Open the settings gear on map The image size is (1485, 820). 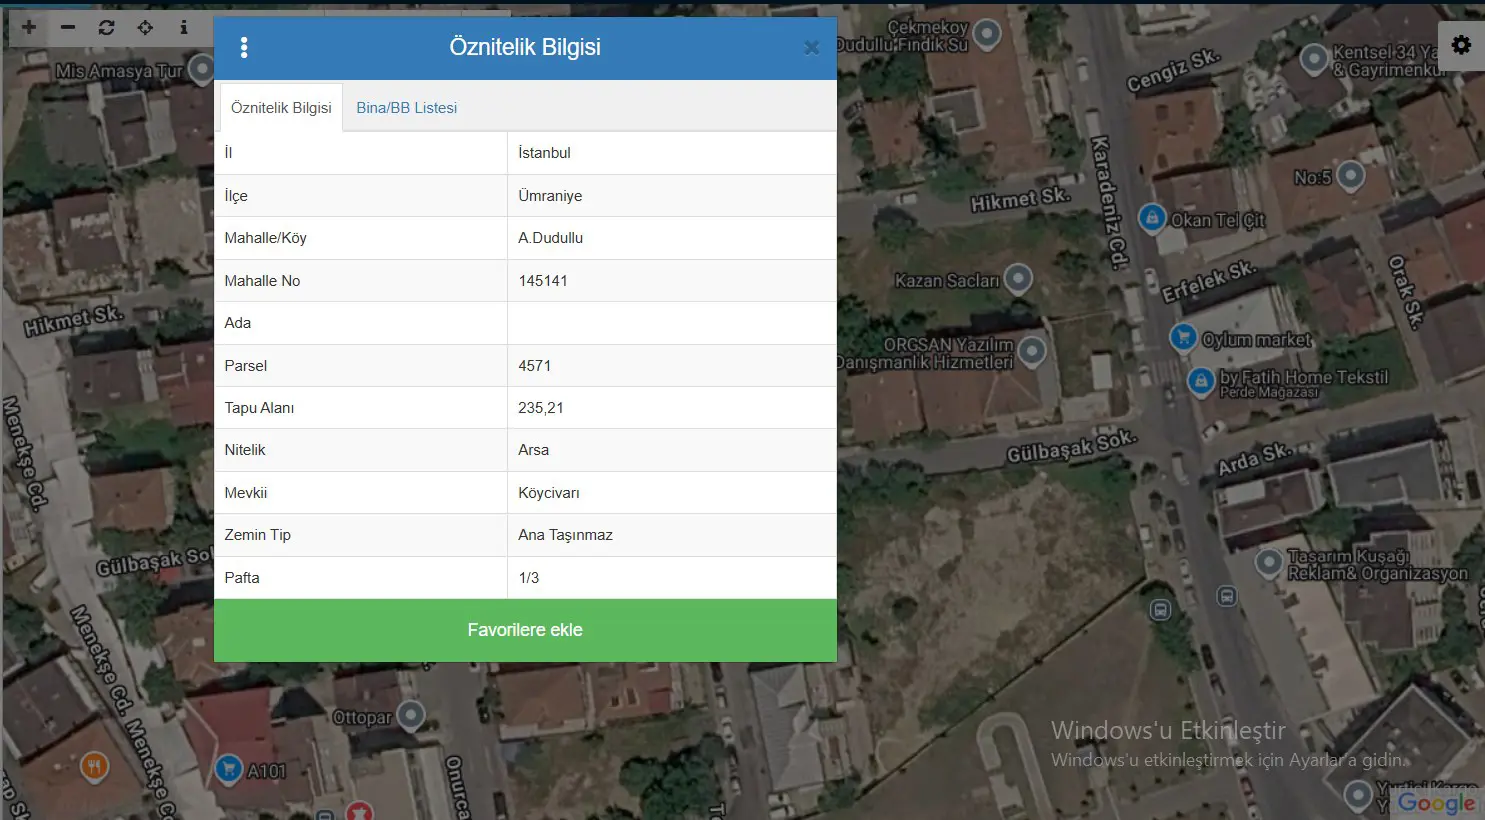(x=1461, y=45)
